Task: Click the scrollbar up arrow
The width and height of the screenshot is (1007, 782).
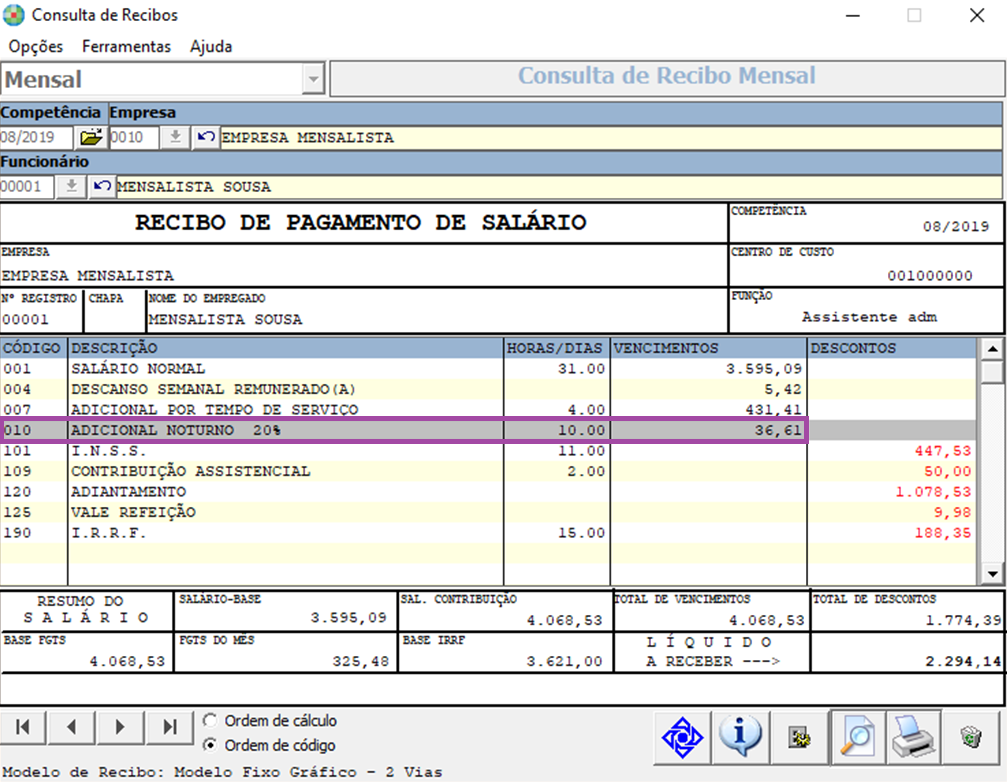Action: pyautogui.click(x=992, y=349)
